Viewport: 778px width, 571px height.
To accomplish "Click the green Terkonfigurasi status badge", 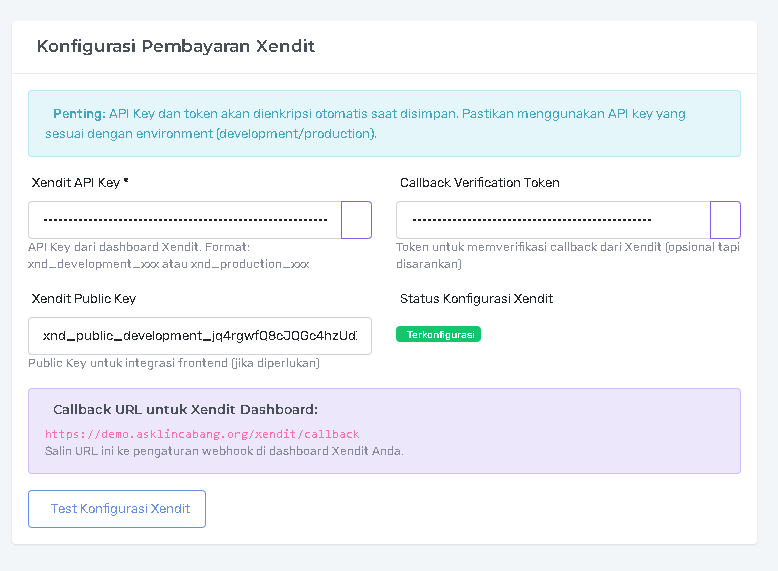I will [438, 334].
